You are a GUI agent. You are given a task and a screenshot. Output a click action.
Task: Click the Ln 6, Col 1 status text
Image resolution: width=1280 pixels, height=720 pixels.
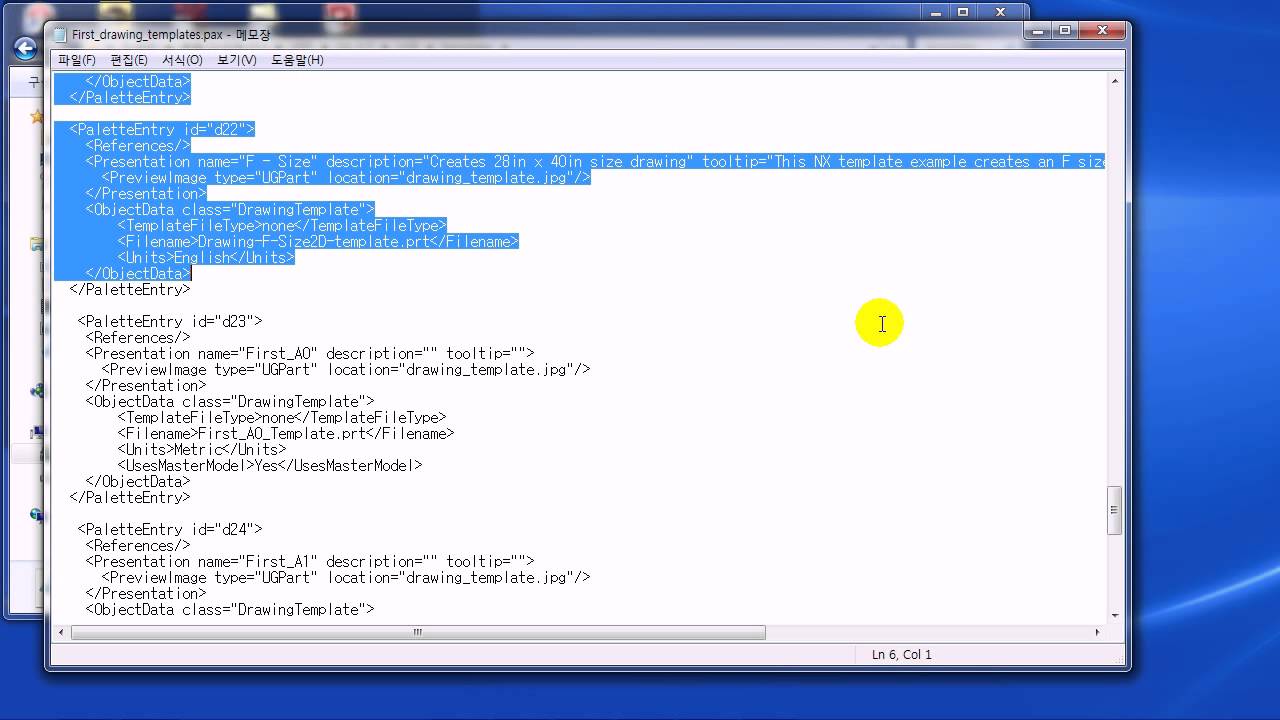pyautogui.click(x=902, y=655)
